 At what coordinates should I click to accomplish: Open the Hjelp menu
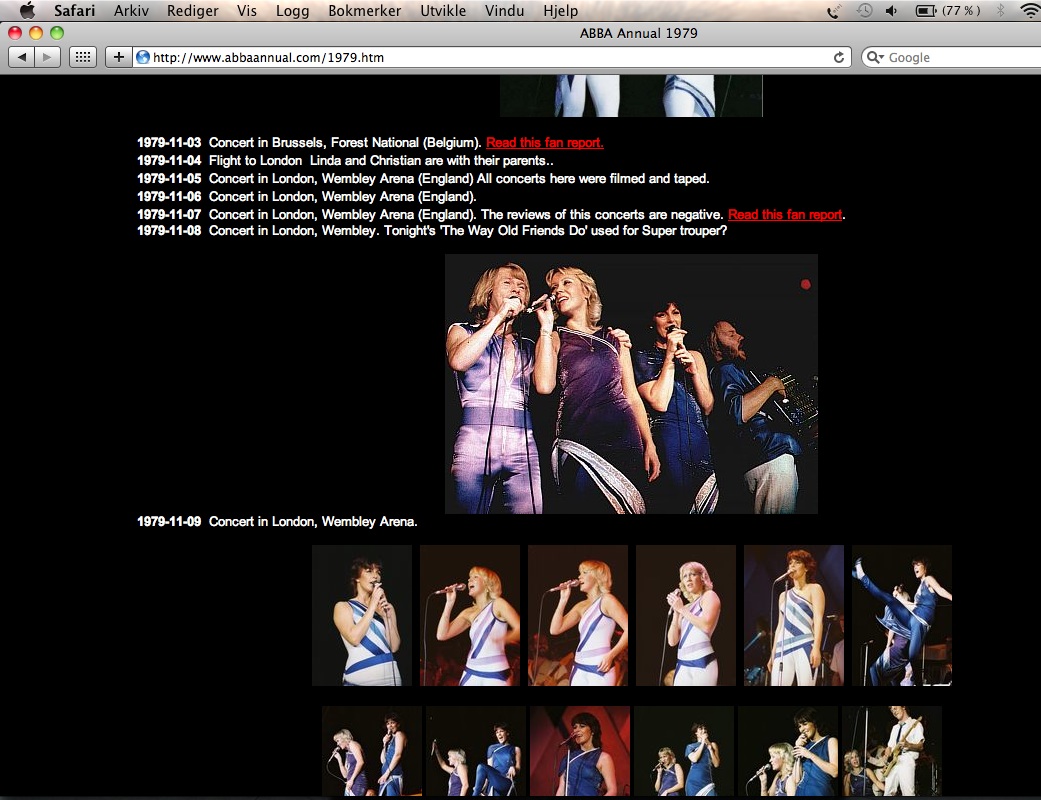(560, 11)
